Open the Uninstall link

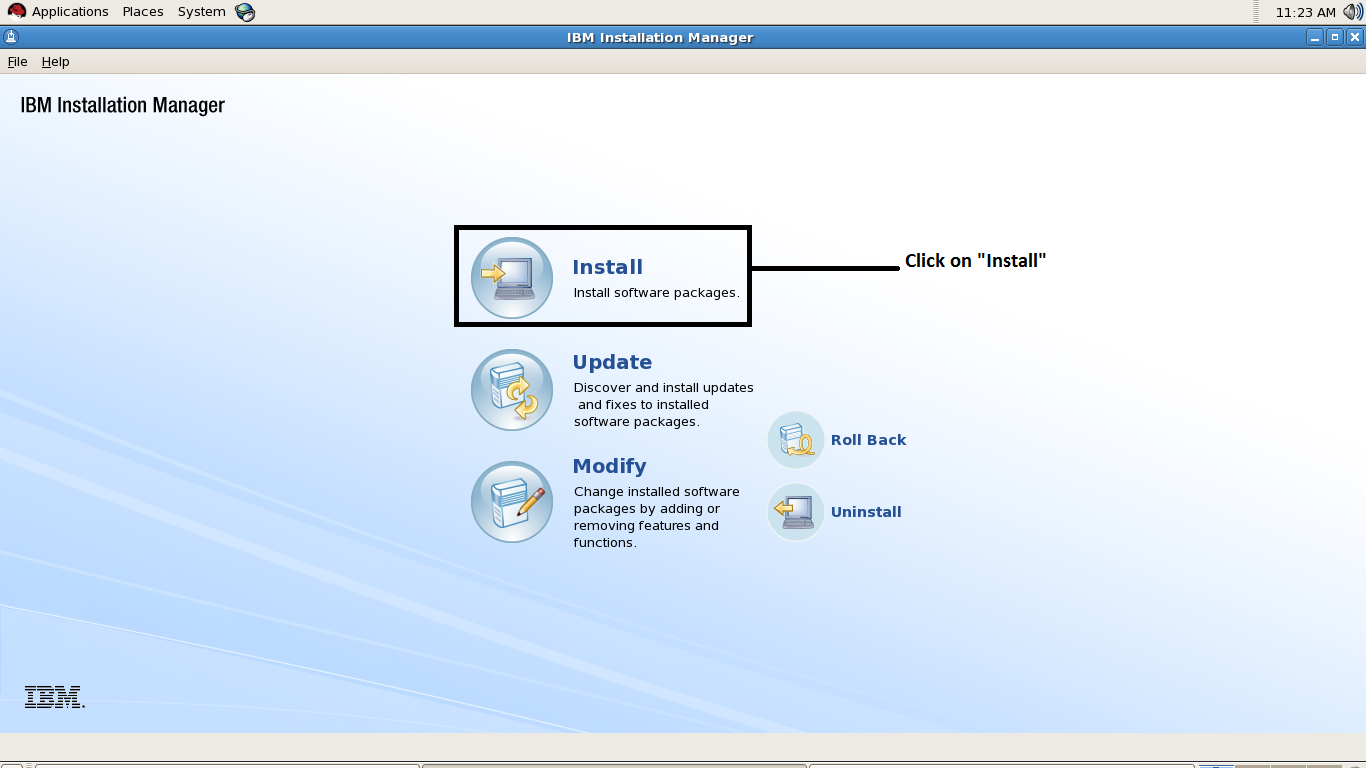pyautogui.click(x=866, y=512)
